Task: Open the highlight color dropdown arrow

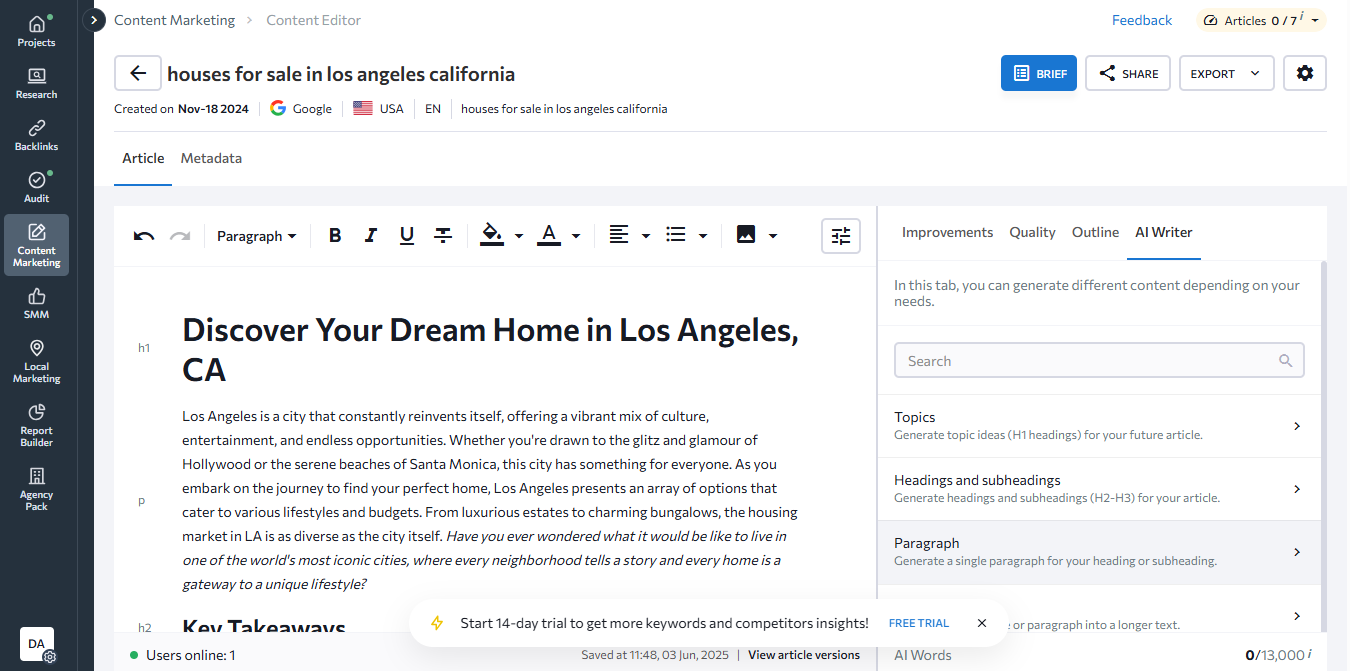Action: click(519, 236)
